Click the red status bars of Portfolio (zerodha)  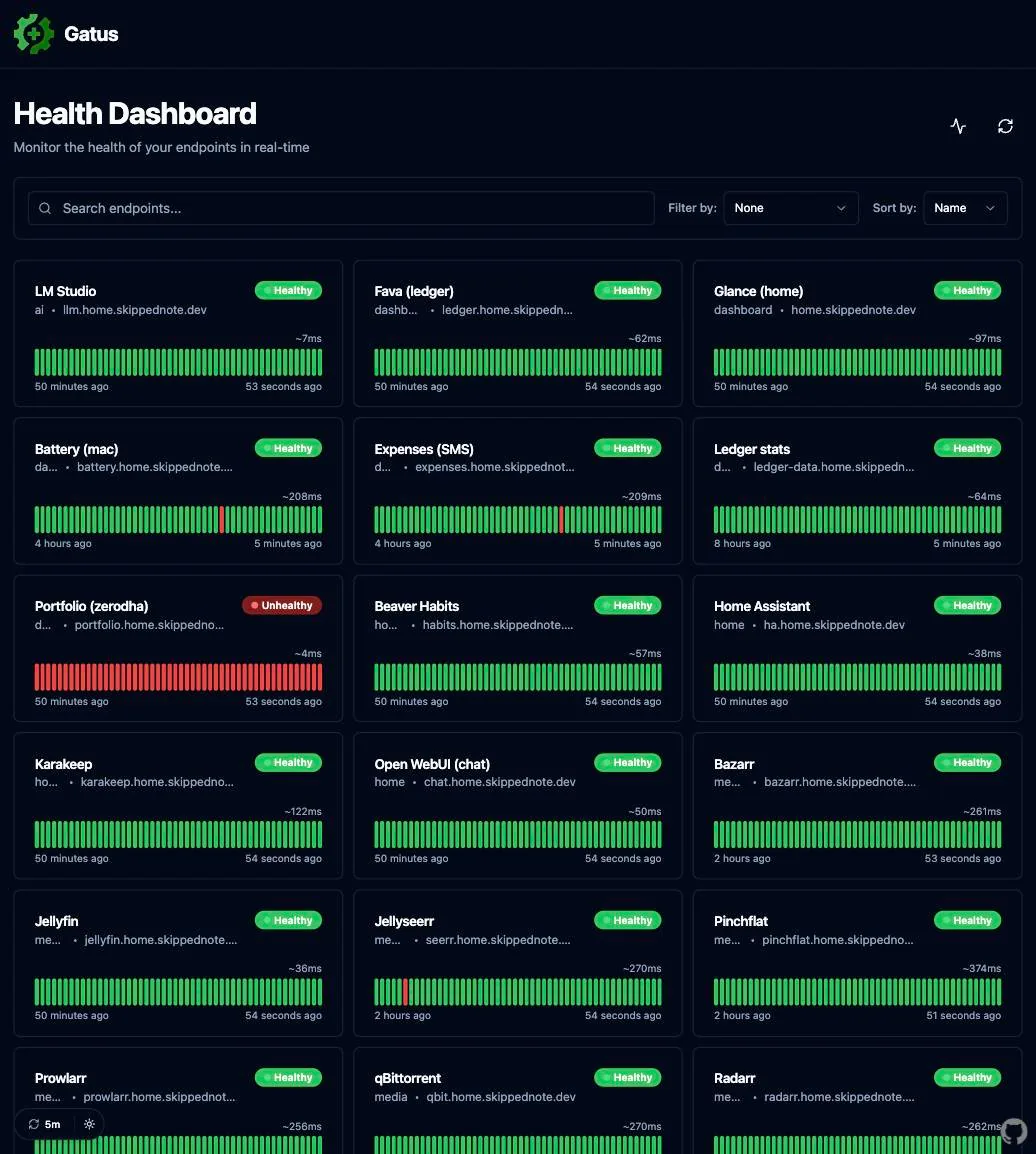click(178, 677)
